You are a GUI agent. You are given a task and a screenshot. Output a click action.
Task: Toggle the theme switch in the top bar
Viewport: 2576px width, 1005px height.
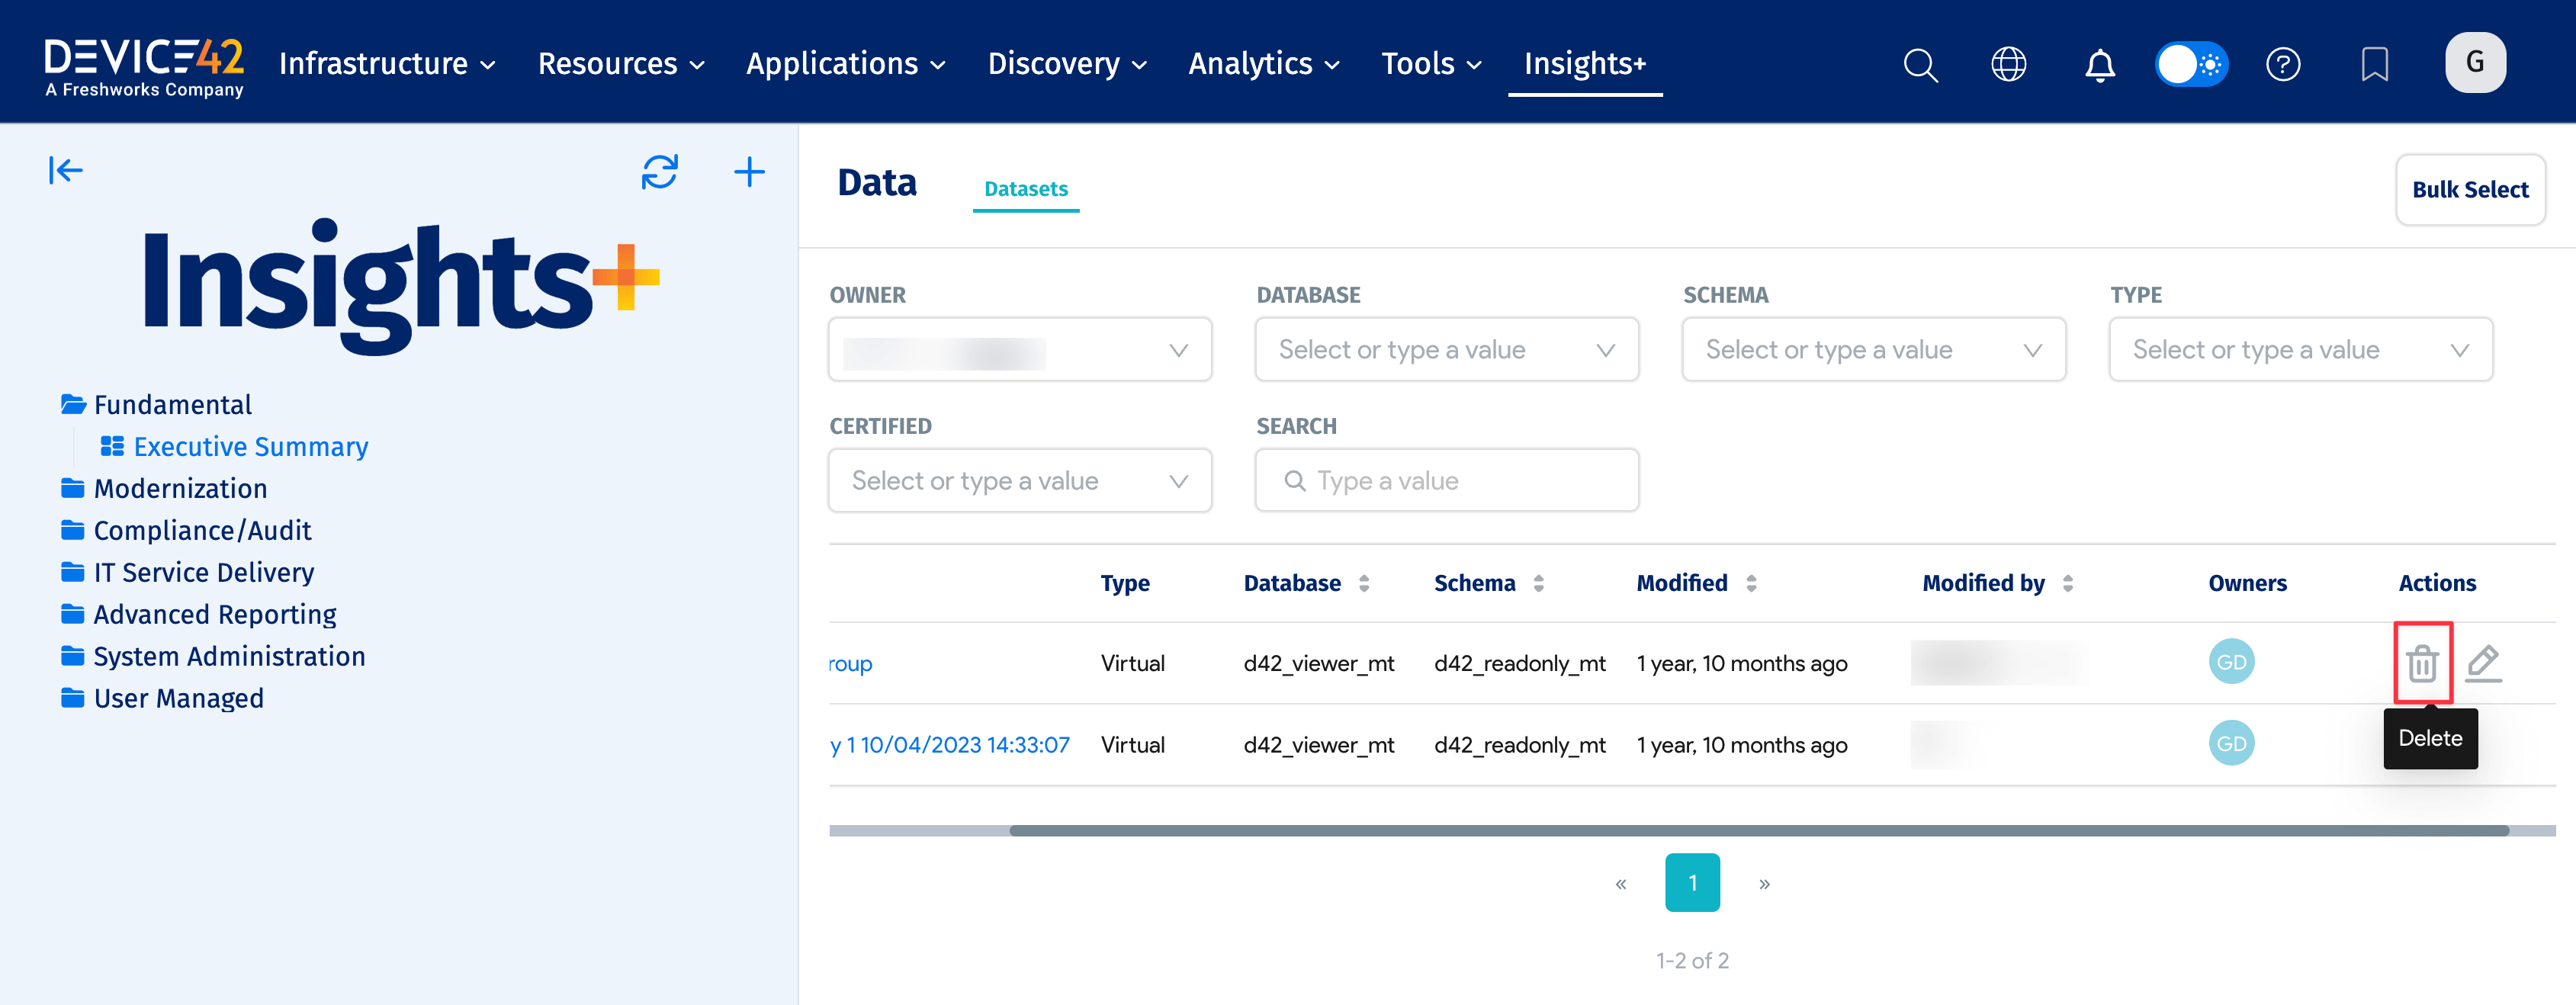2191,63
